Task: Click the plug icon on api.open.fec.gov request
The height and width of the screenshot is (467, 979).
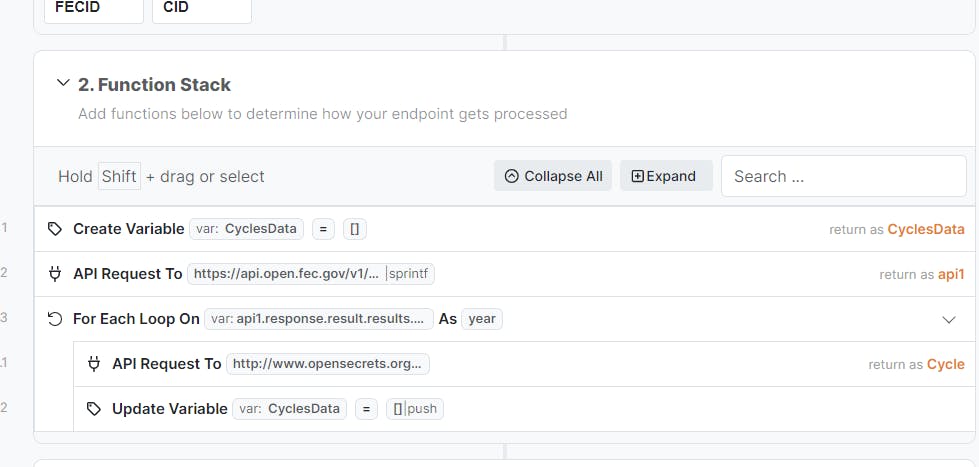Action: coord(55,274)
